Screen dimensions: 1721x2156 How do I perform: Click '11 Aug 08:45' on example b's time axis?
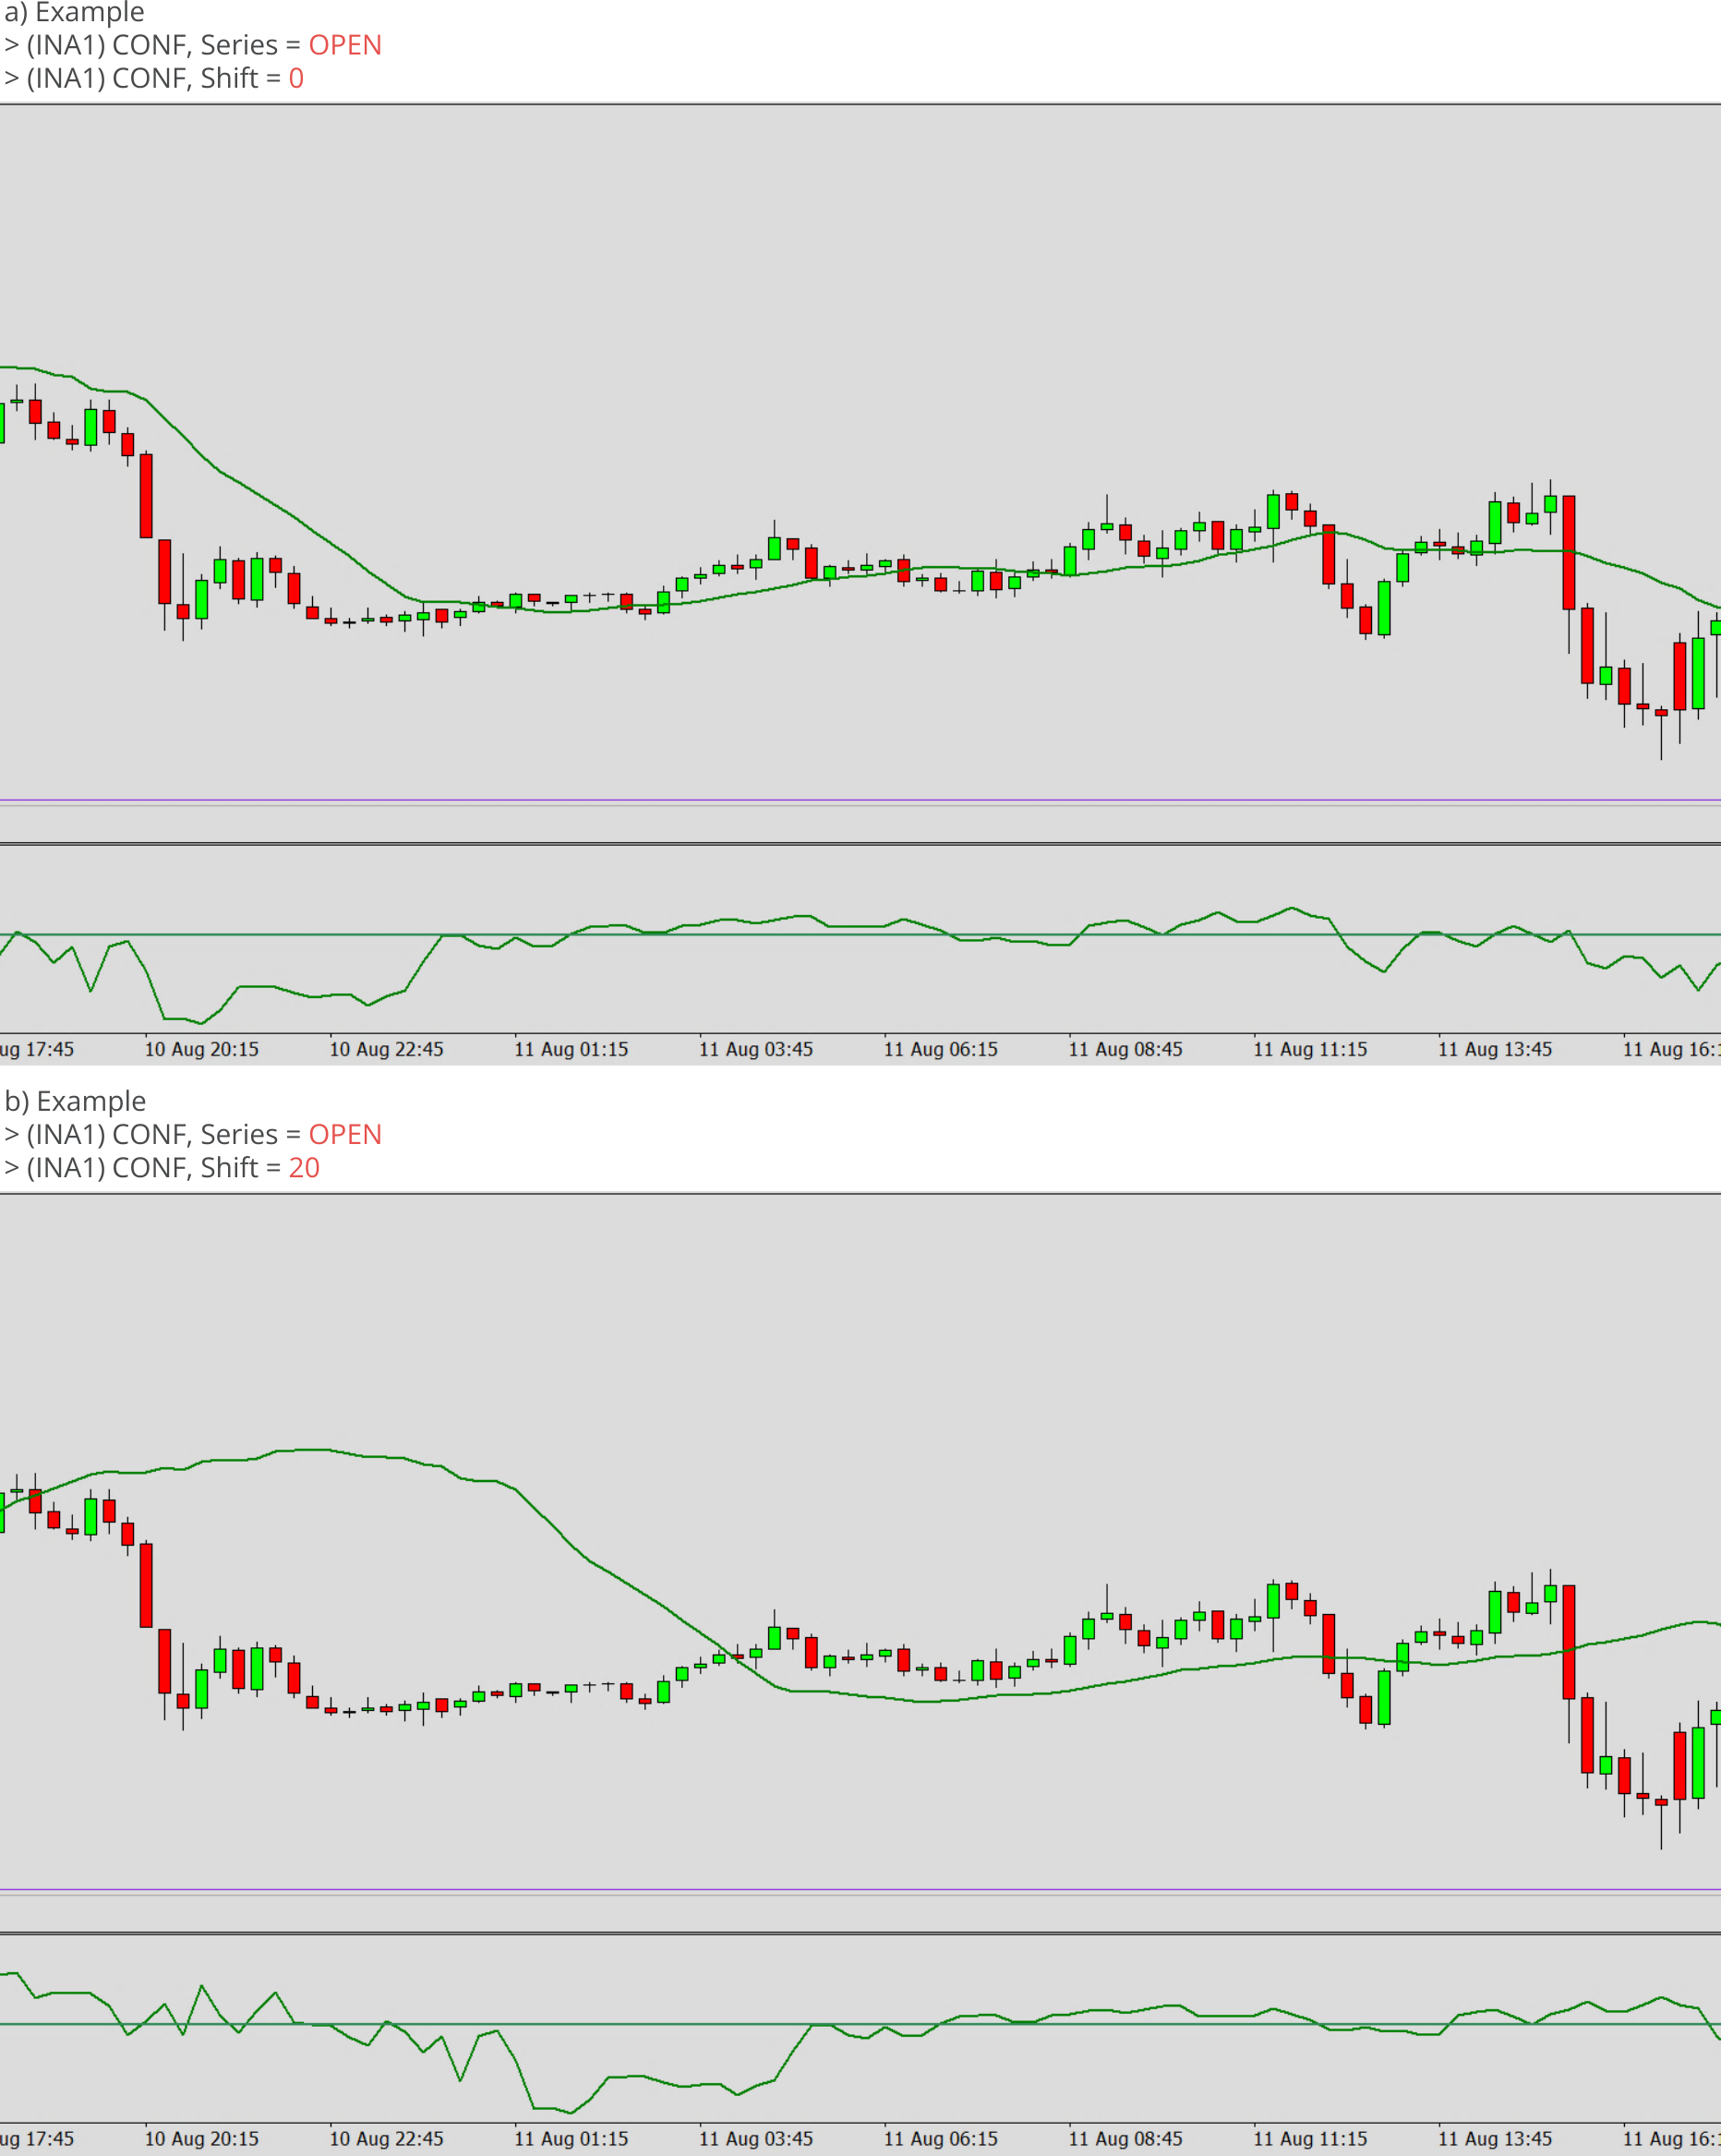click(1126, 2138)
